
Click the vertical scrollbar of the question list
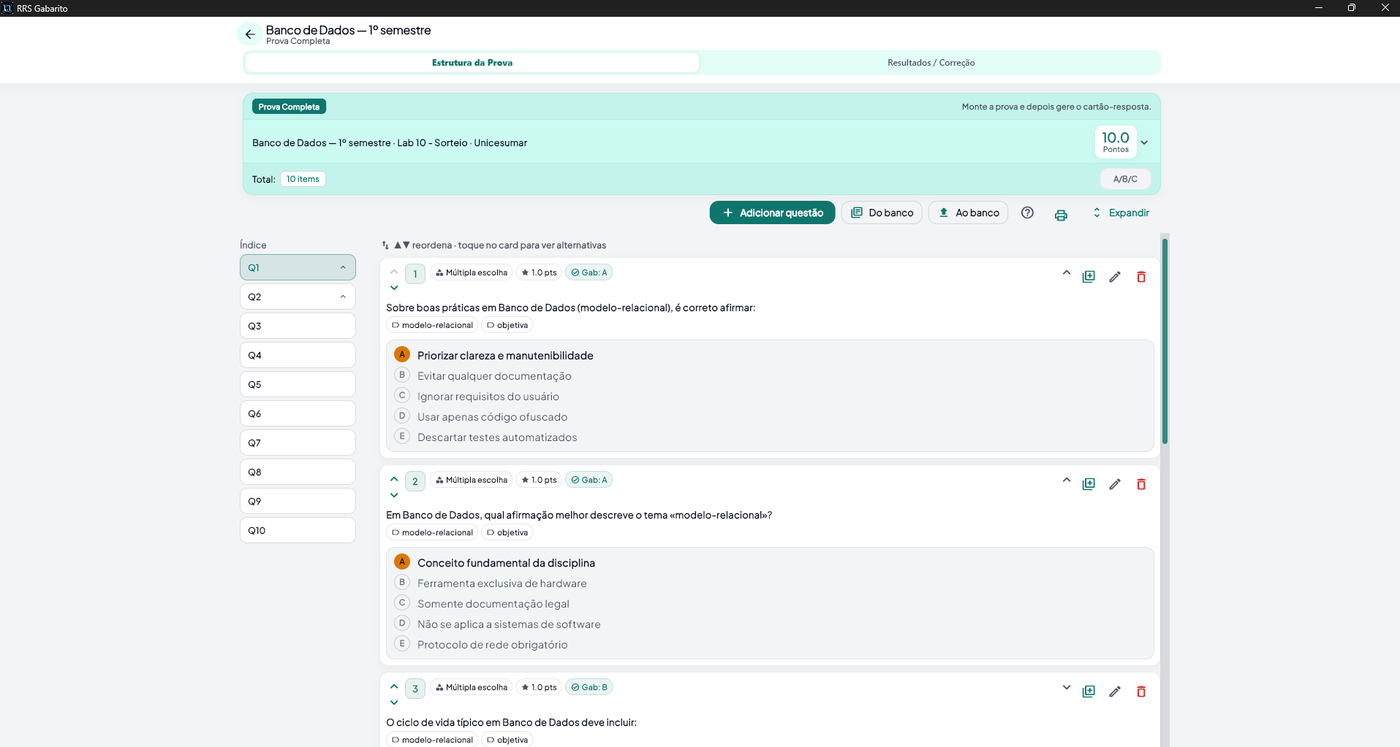click(1165, 340)
